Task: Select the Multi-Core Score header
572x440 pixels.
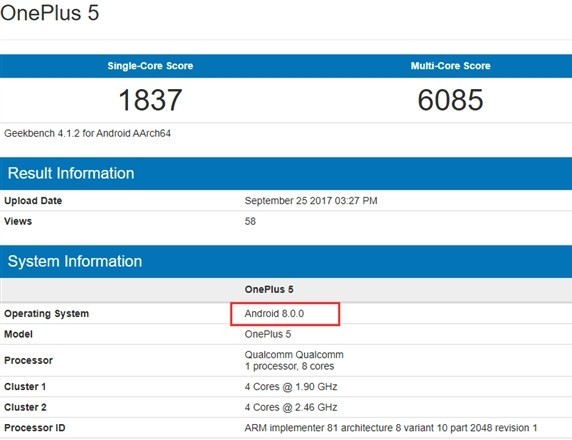Action: click(451, 66)
